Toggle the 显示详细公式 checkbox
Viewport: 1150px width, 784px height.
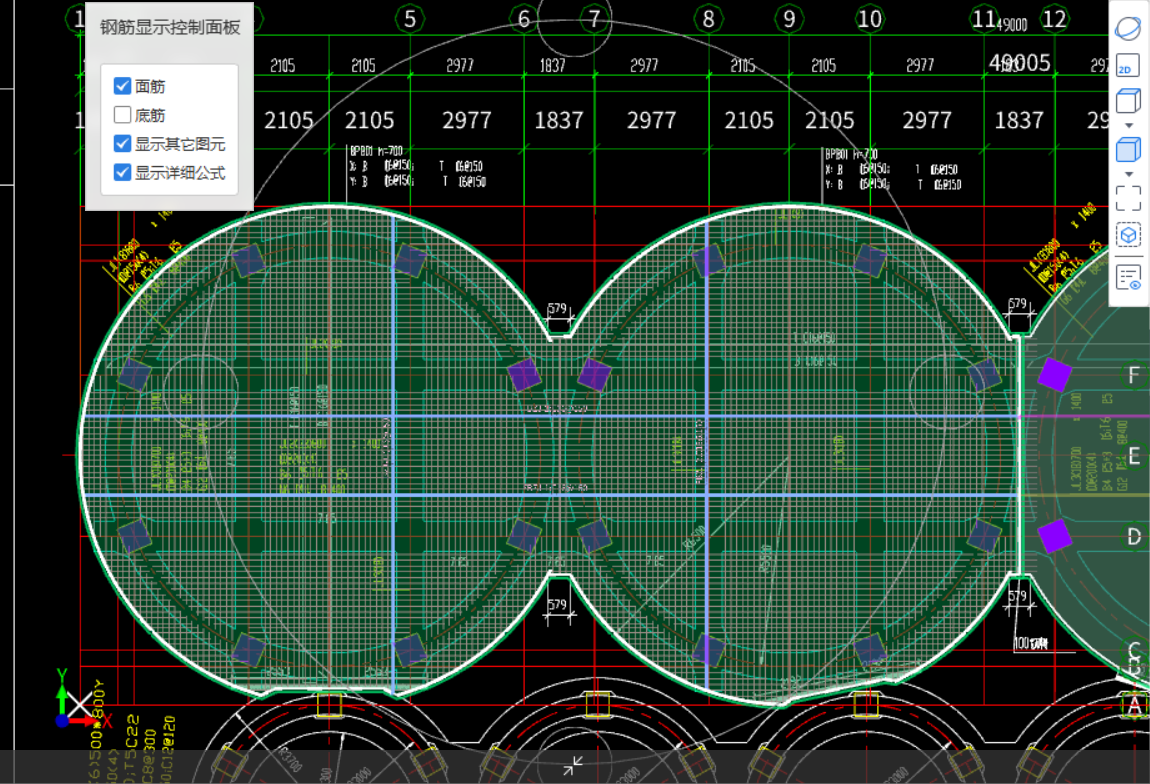(122, 172)
